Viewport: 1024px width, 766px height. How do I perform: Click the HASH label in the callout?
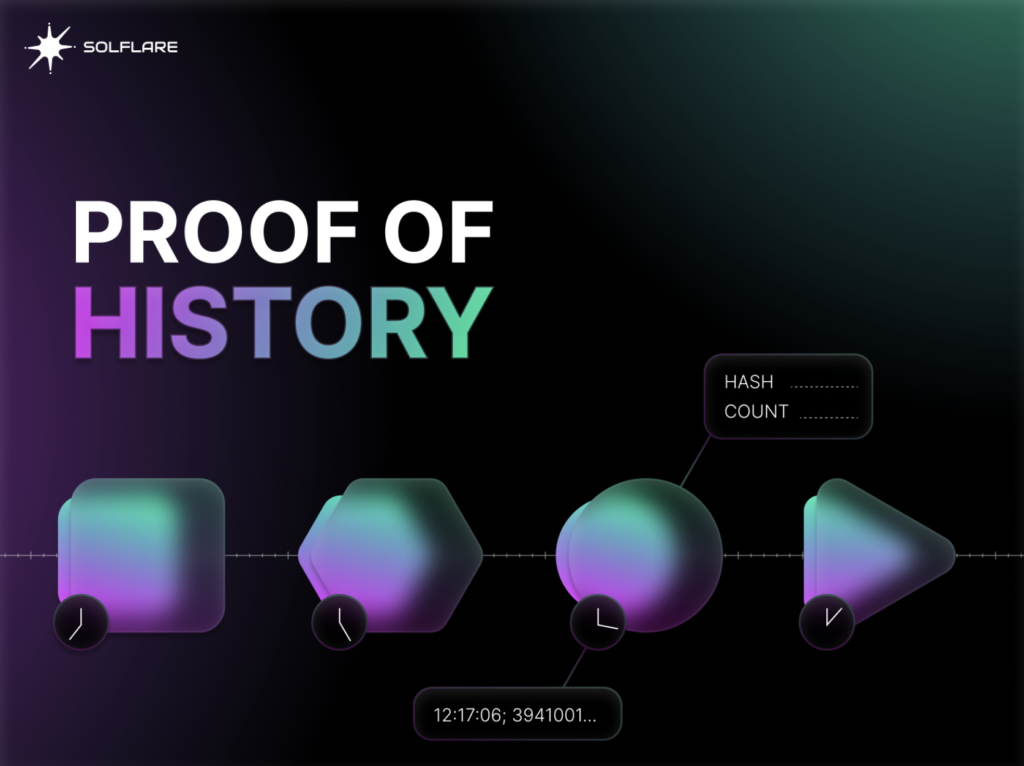748,382
